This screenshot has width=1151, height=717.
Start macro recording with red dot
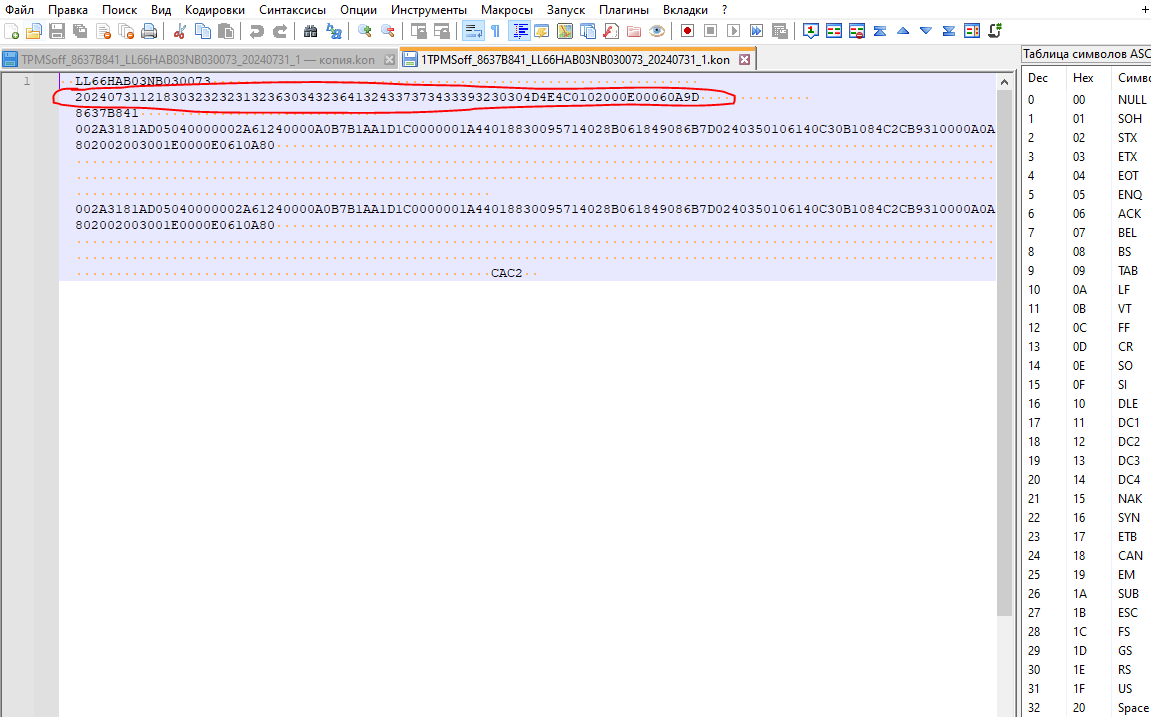pyautogui.click(x=687, y=31)
